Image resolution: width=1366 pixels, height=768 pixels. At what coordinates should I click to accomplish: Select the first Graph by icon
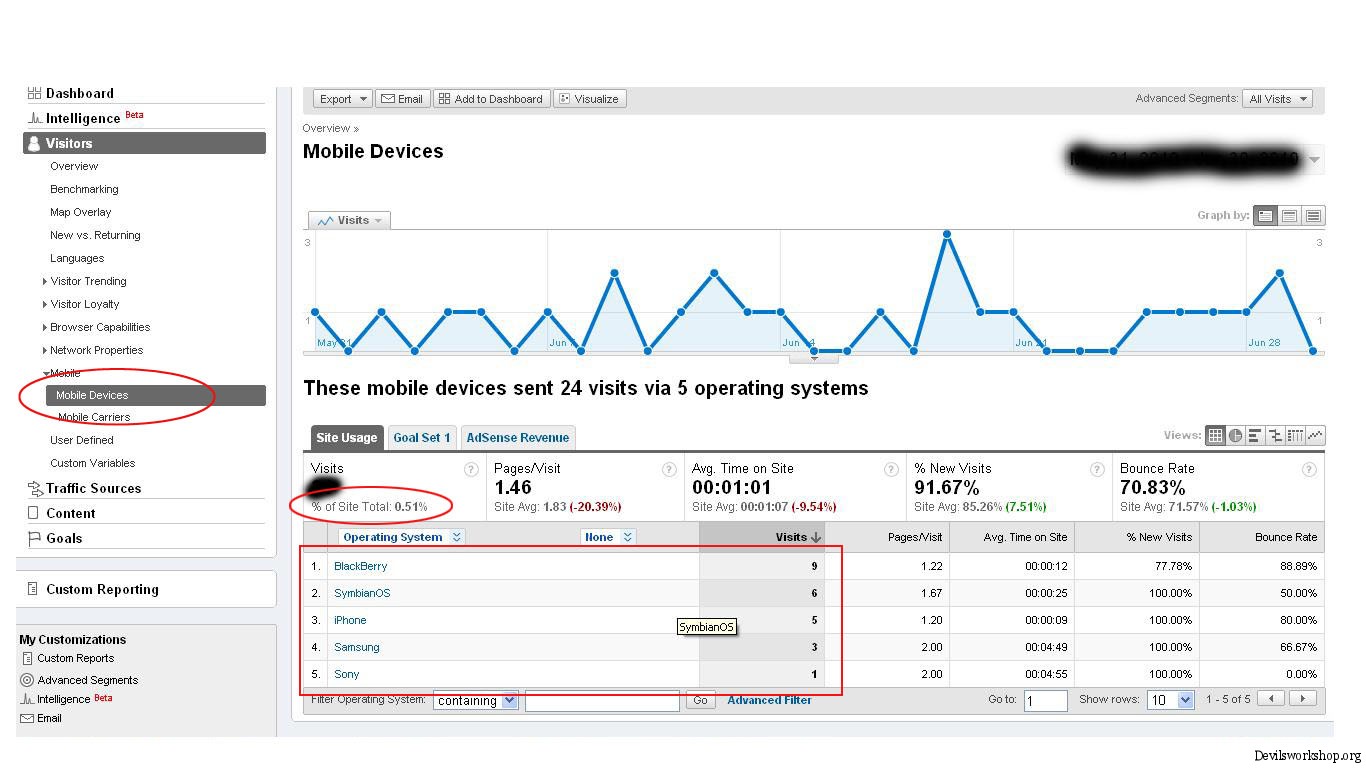pos(1266,215)
